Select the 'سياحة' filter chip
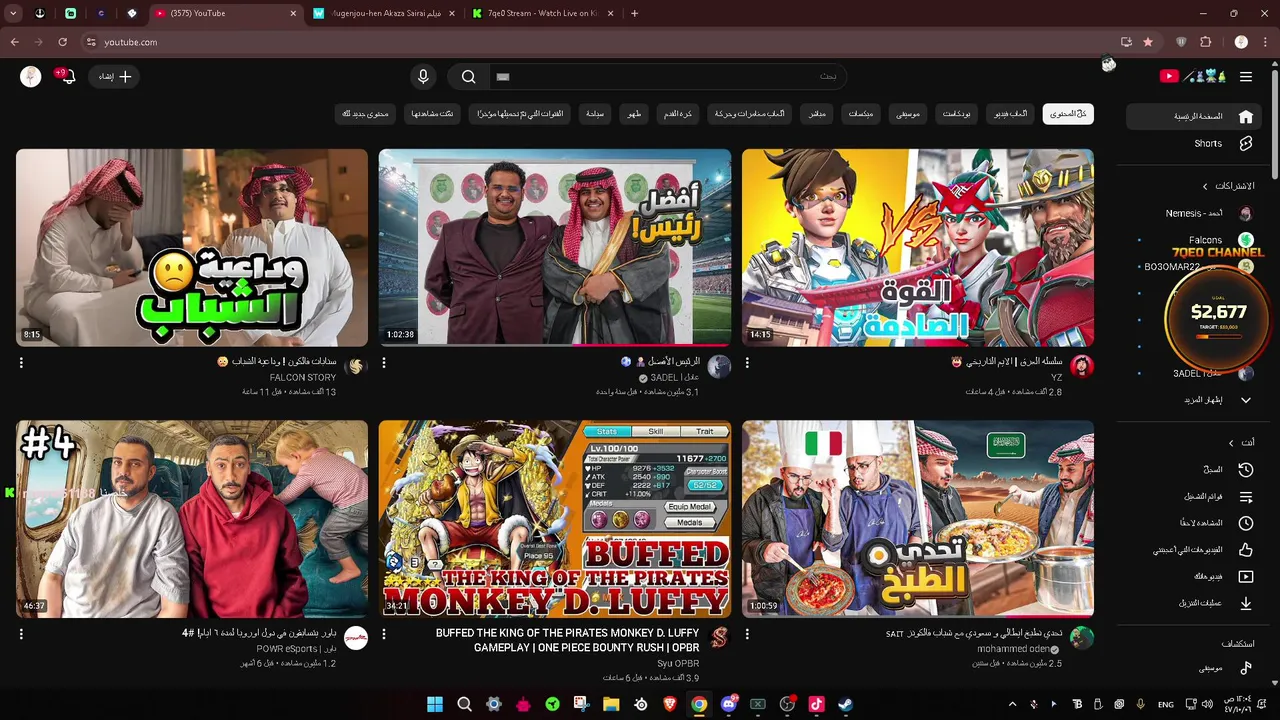Screen dimensions: 1280x720 point(594,114)
